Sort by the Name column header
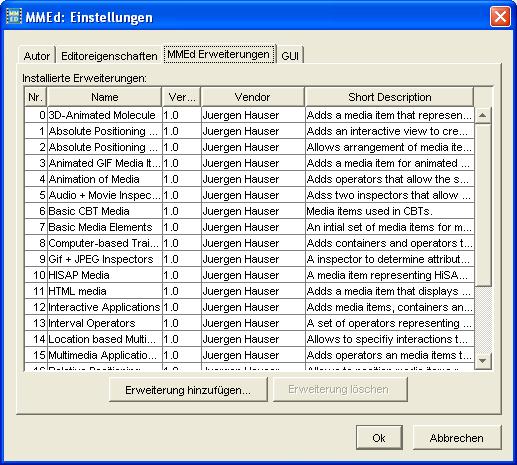517x465 pixels. (104, 97)
